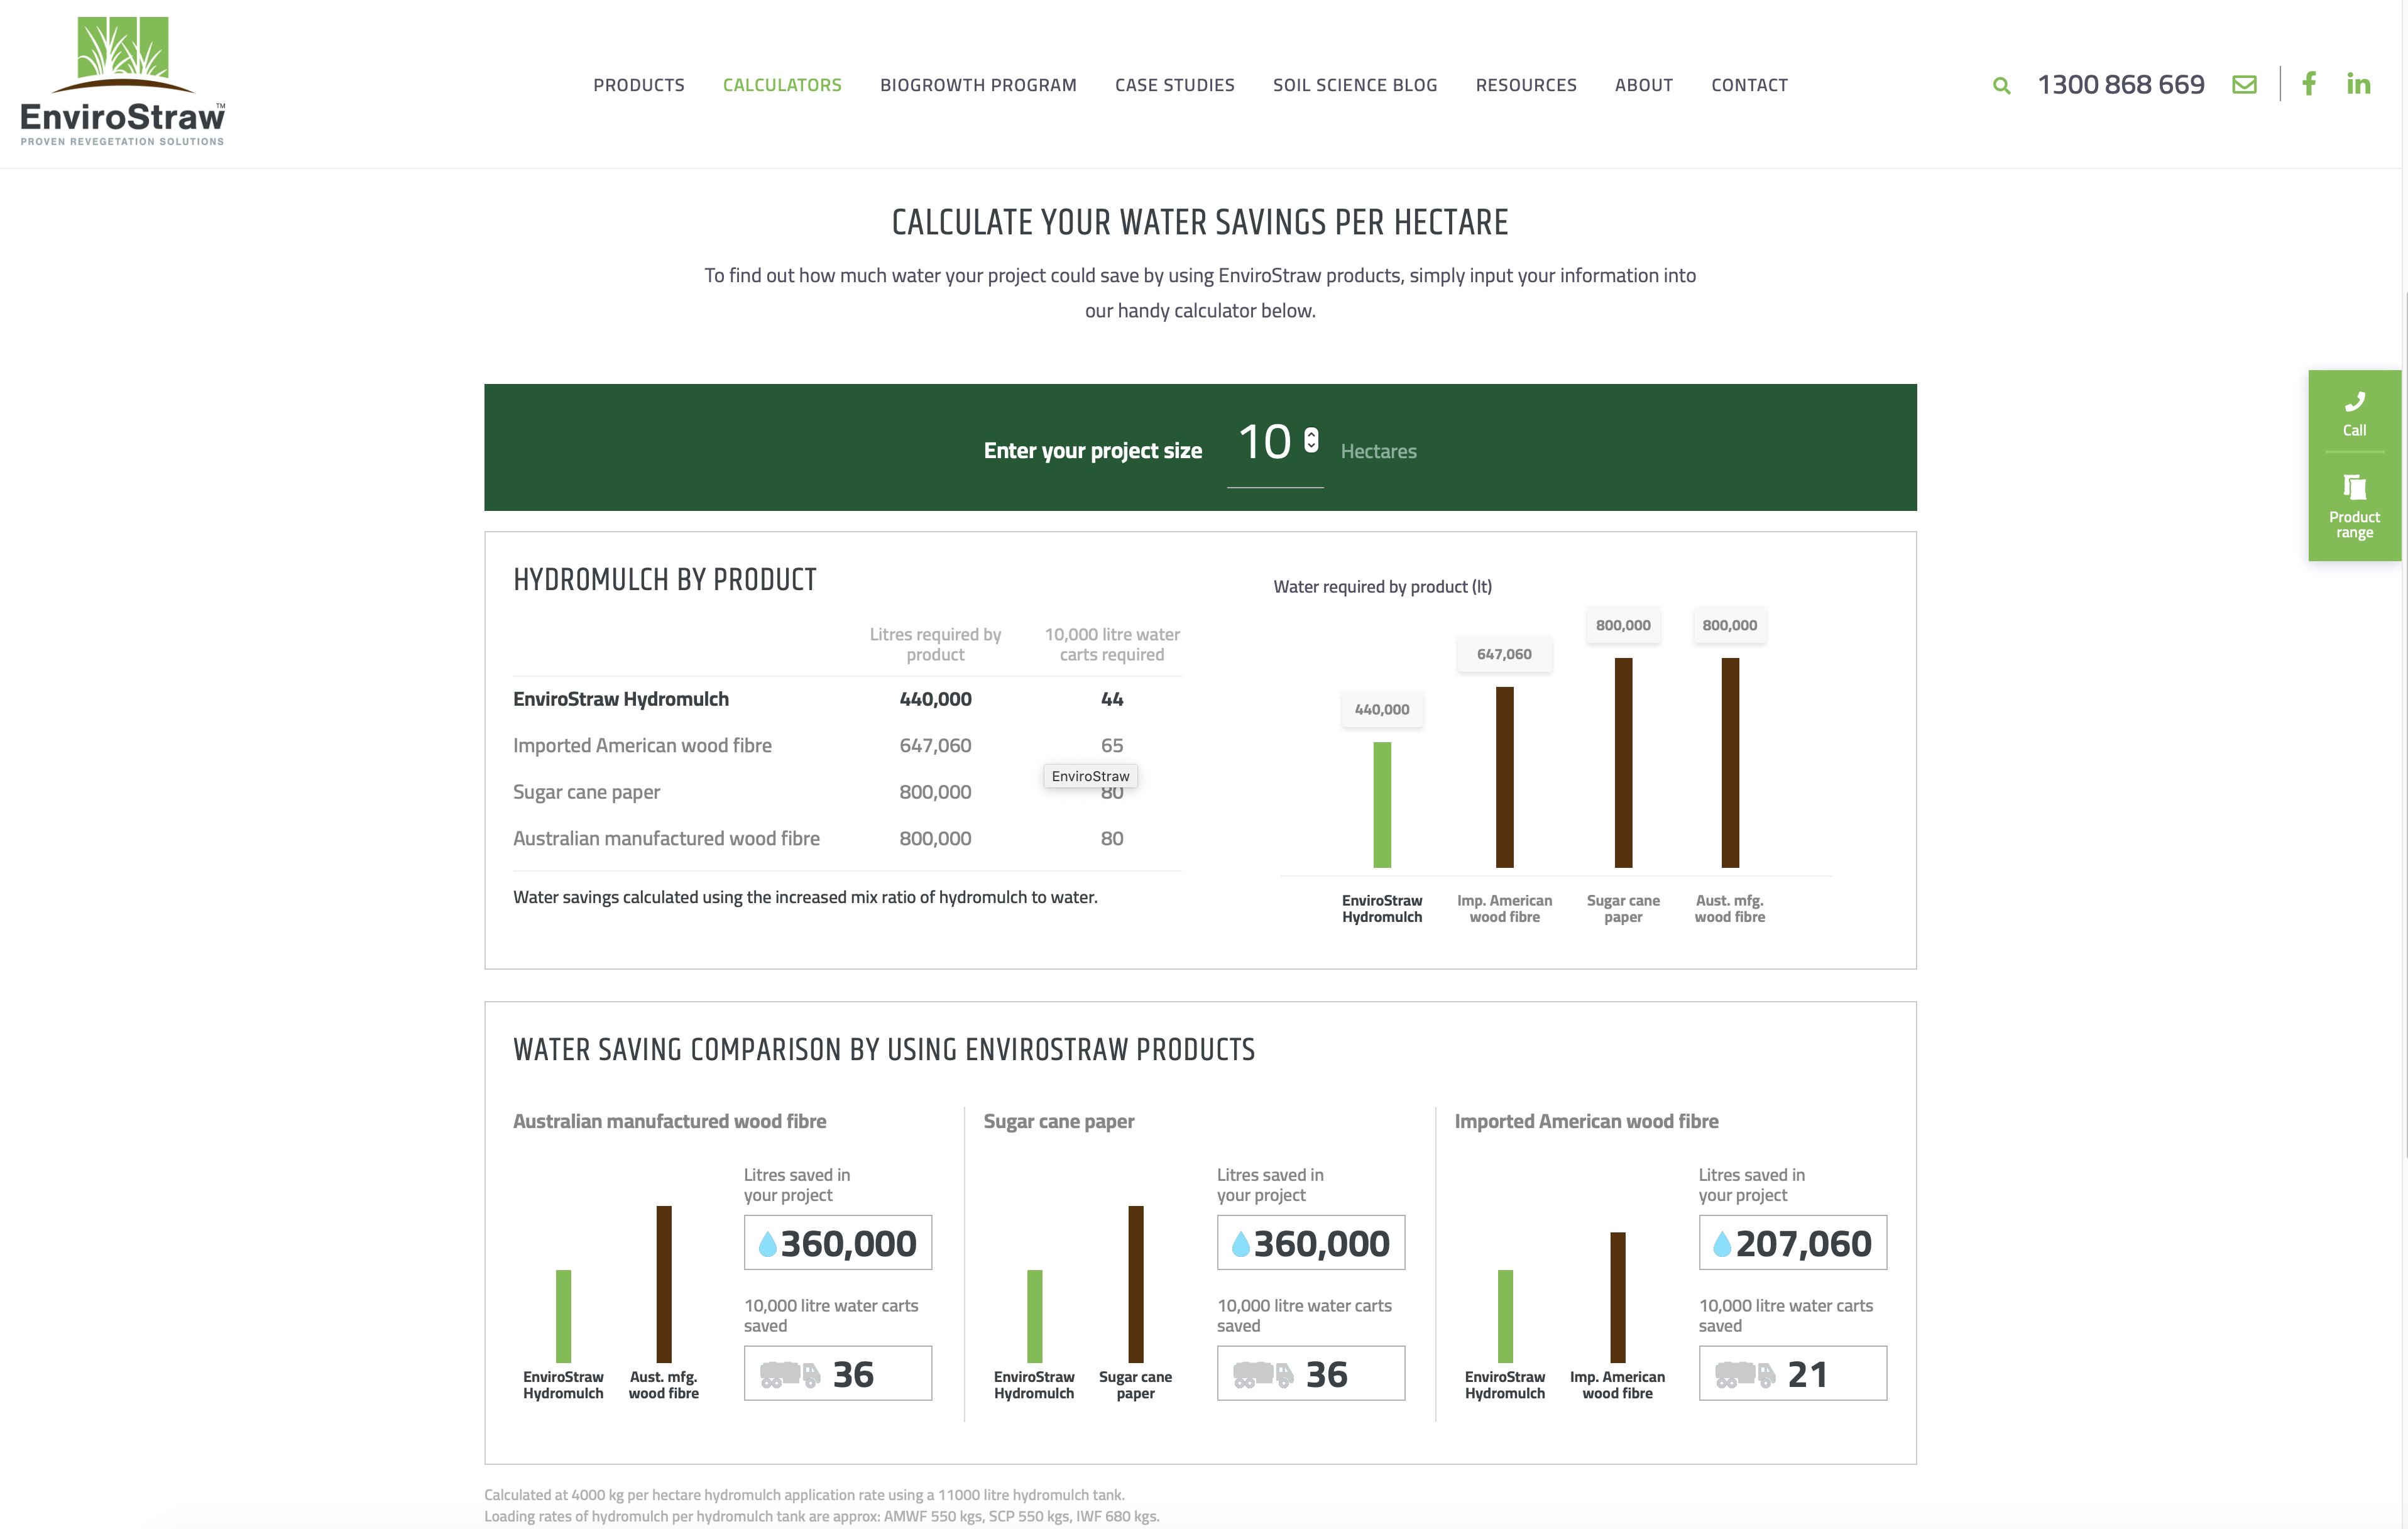This screenshot has height=1529, width=2408.
Task: Click phone number 1300 868 669
Action: pyautogui.click(x=2121, y=84)
